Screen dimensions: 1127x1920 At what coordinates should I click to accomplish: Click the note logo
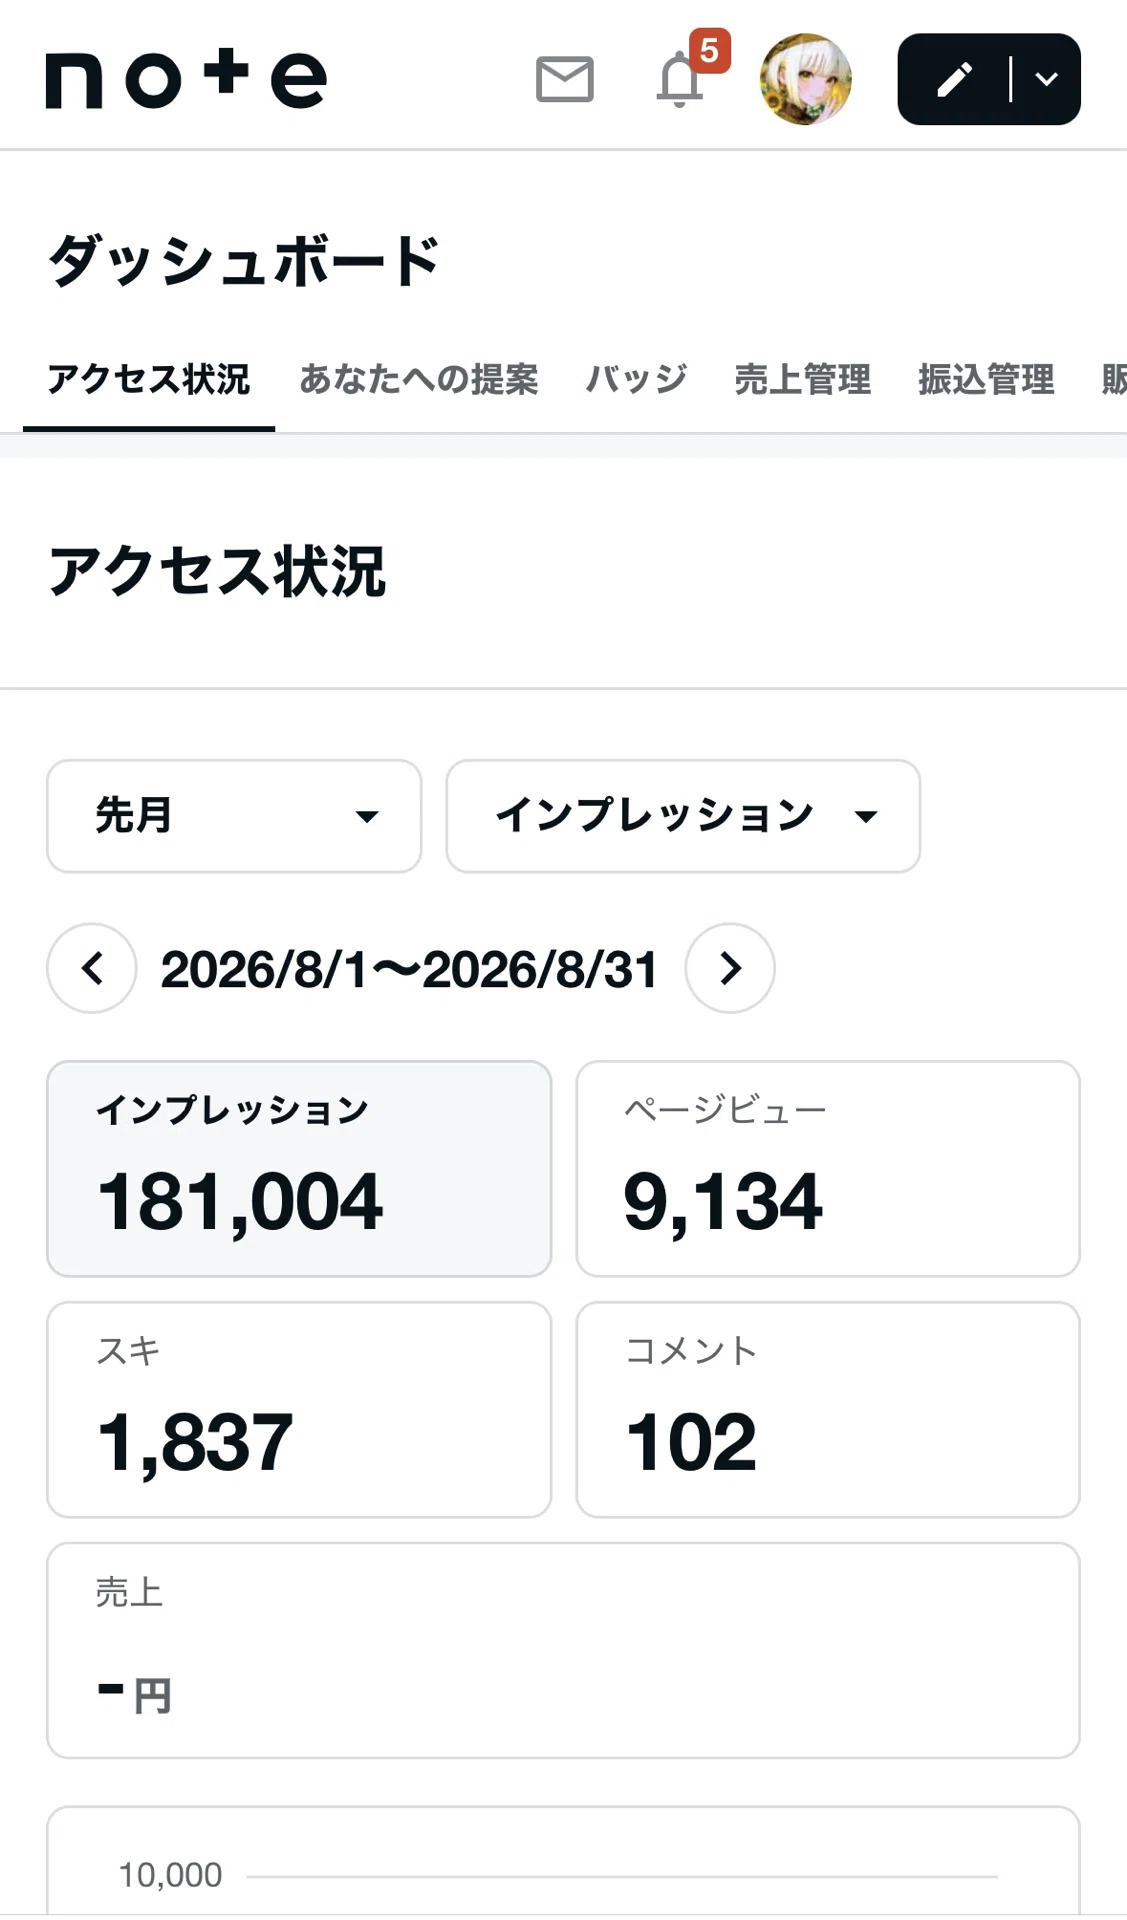186,78
